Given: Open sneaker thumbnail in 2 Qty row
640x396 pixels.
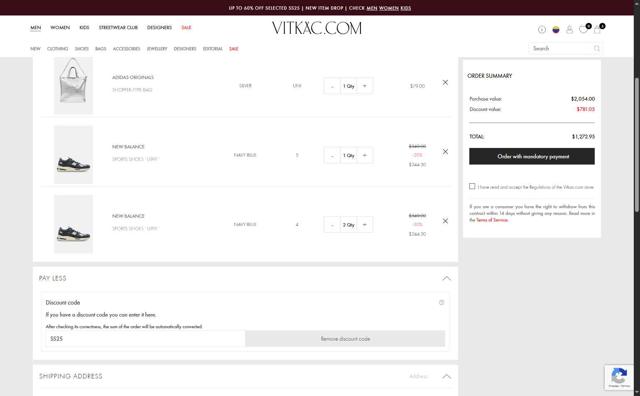Looking at the screenshot, I should (x=73, y=224).
